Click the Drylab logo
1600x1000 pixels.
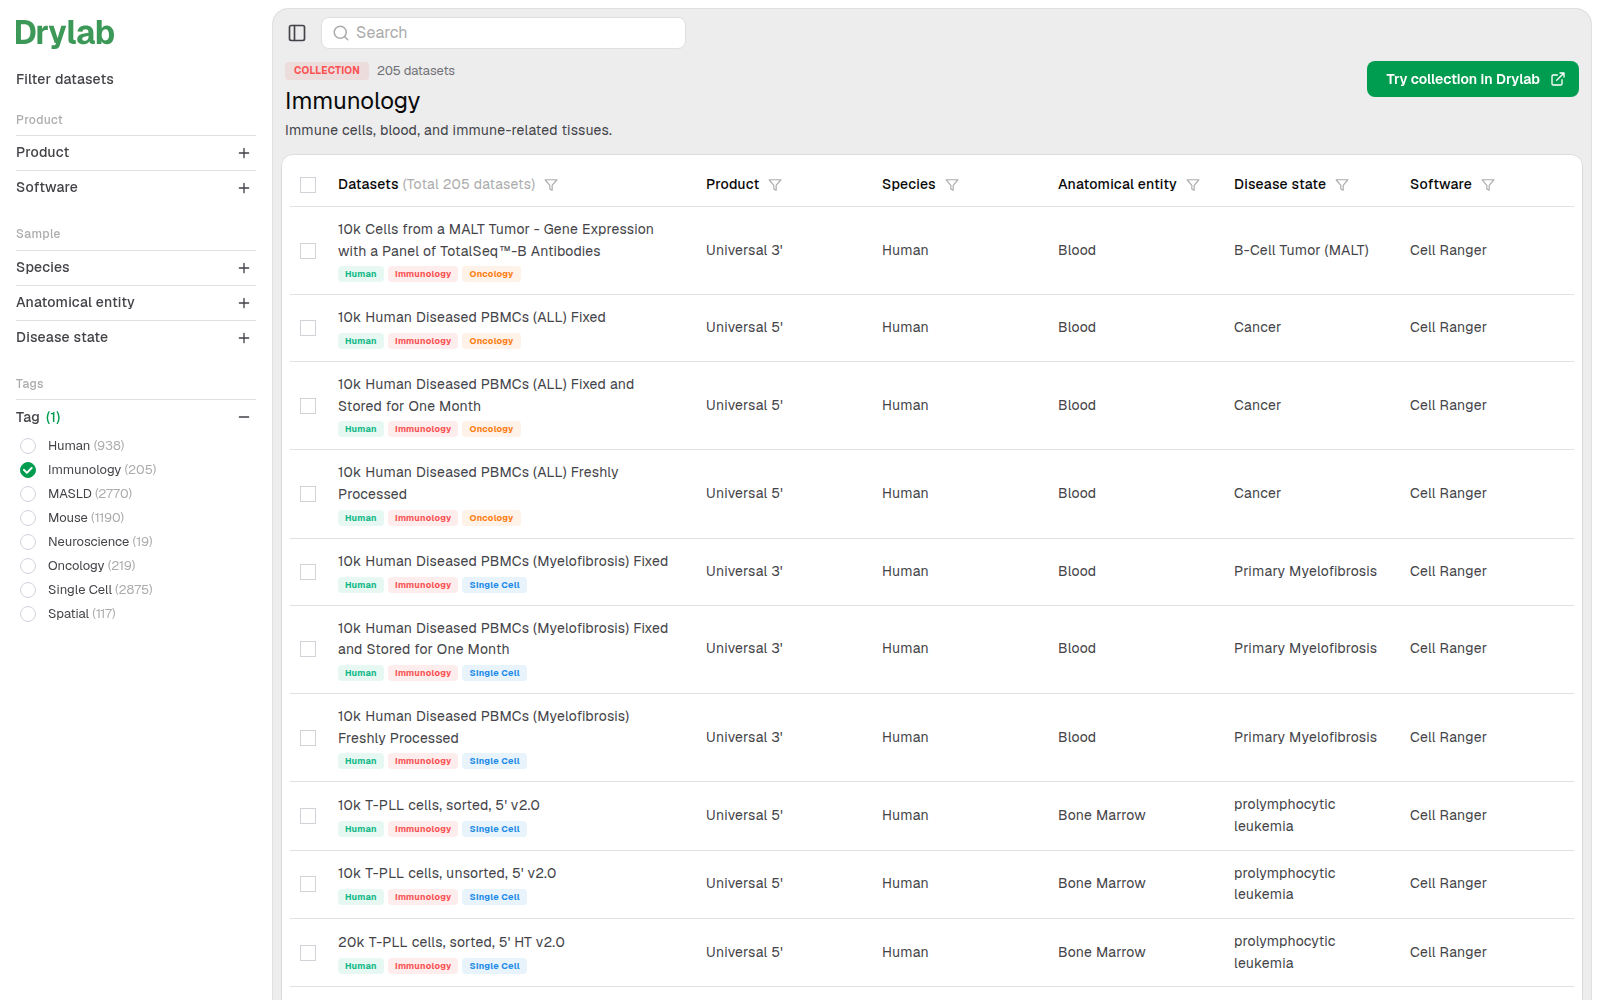65,33
